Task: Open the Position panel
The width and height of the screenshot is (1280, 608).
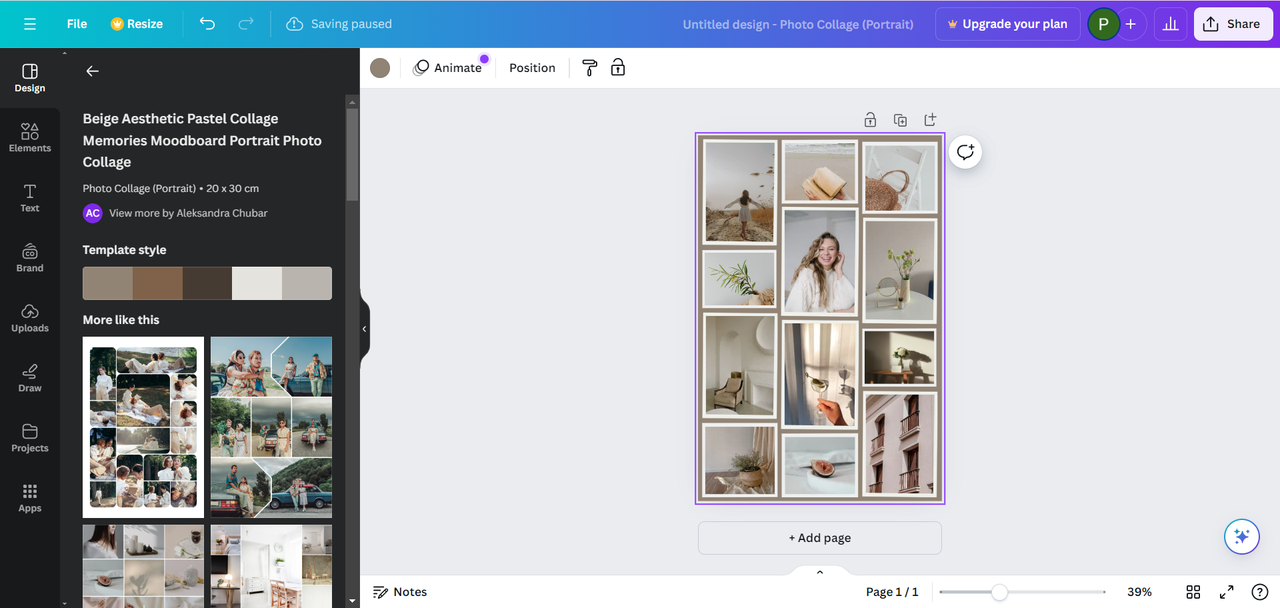Action: 532,68
